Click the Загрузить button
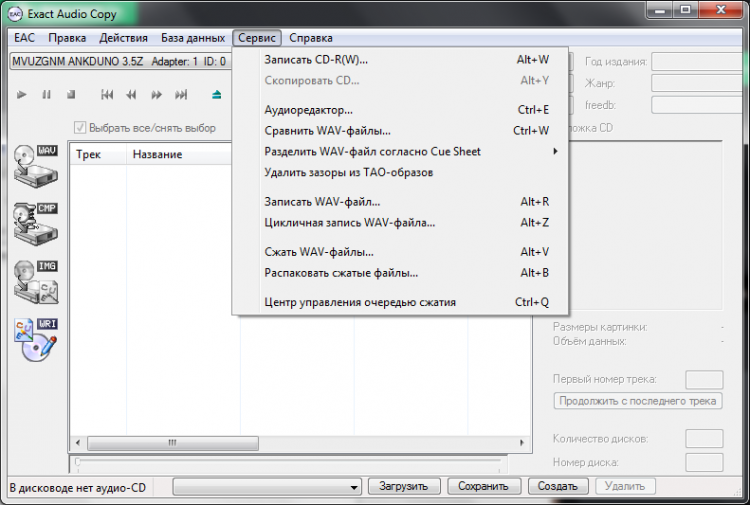The image size is (750, 505). point(404,486)
